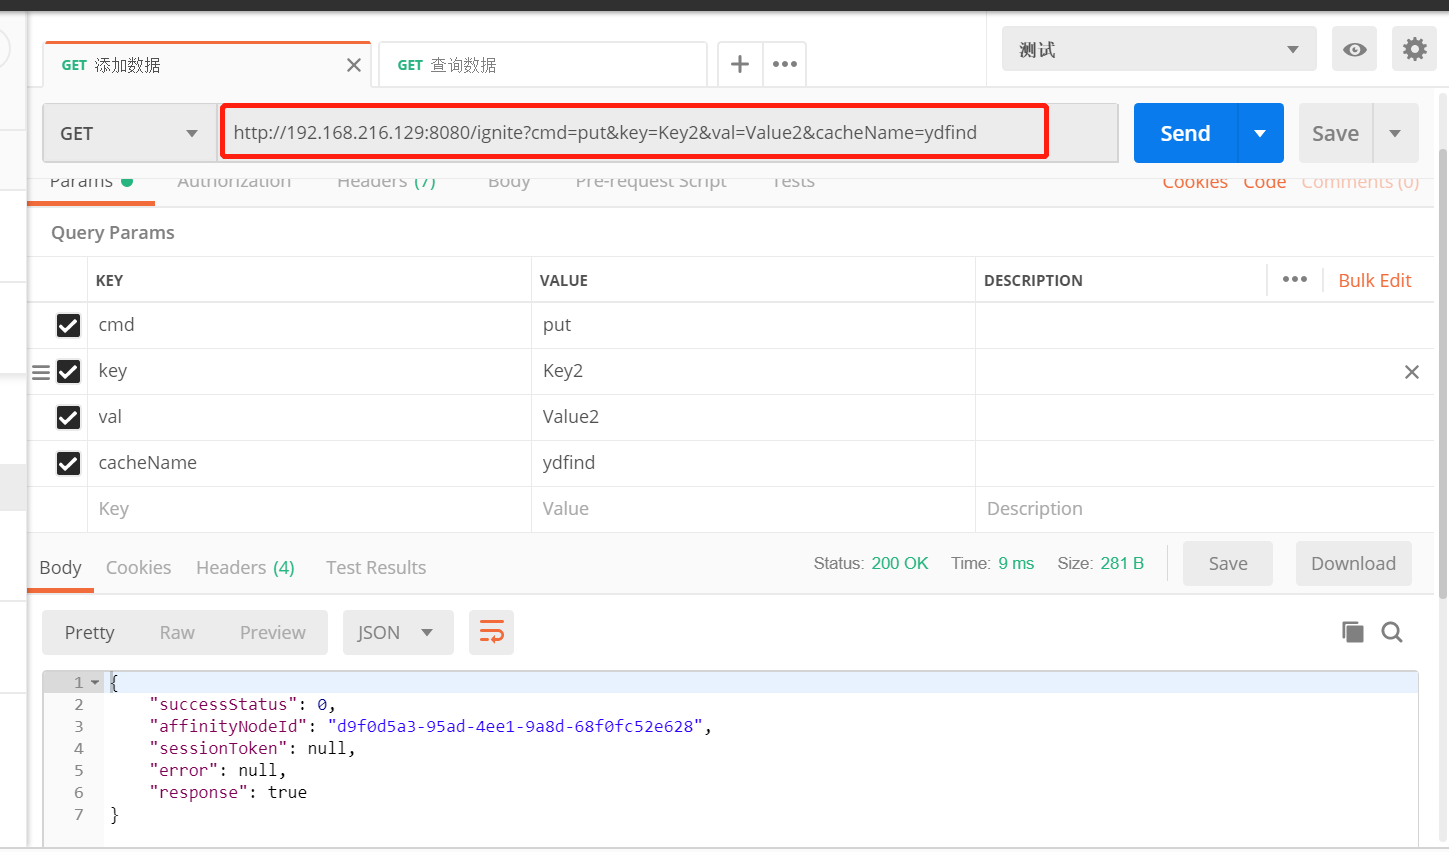View the response in Raw mode

177,632
